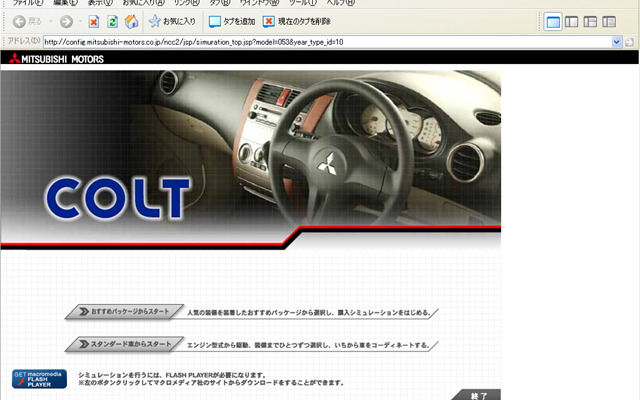This screenshot has width=640, height=400.
Task: Select the two-column split layout icon
Action: click(571, 22)
